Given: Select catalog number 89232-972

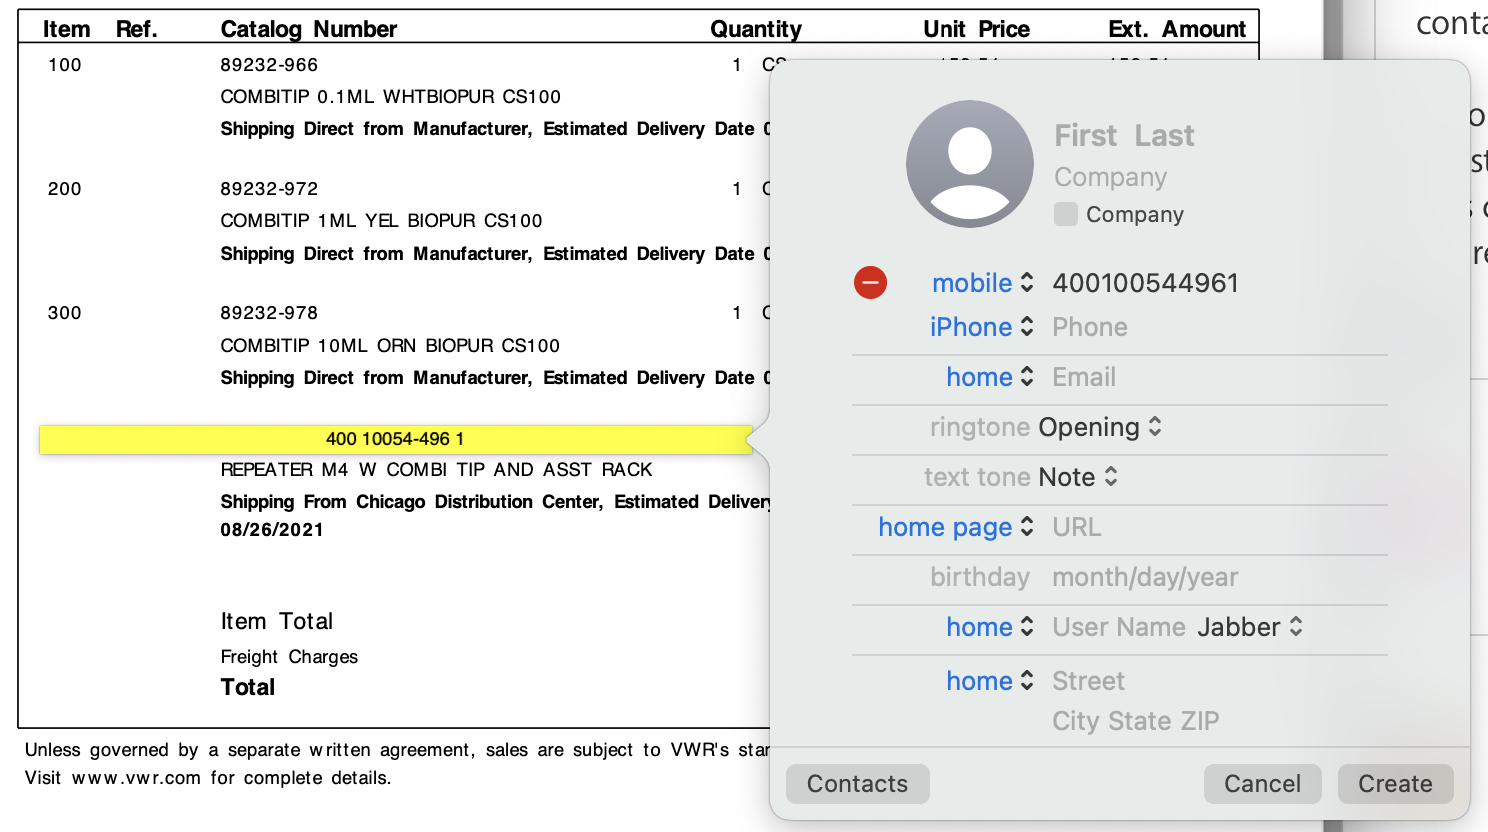Looking at the screenshot, I should [269, 189].
